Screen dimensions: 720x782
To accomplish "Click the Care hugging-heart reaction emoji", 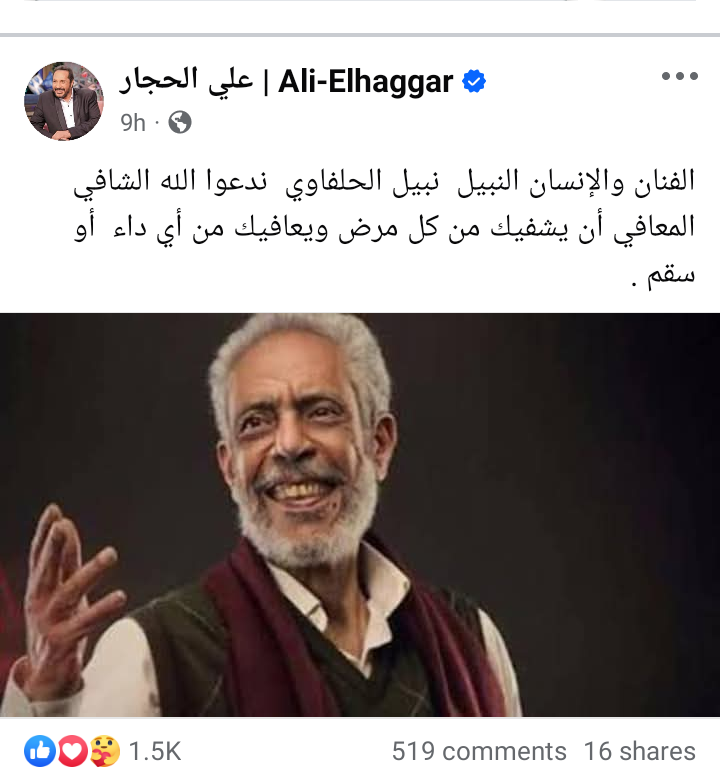I will [x=105, y=751].
